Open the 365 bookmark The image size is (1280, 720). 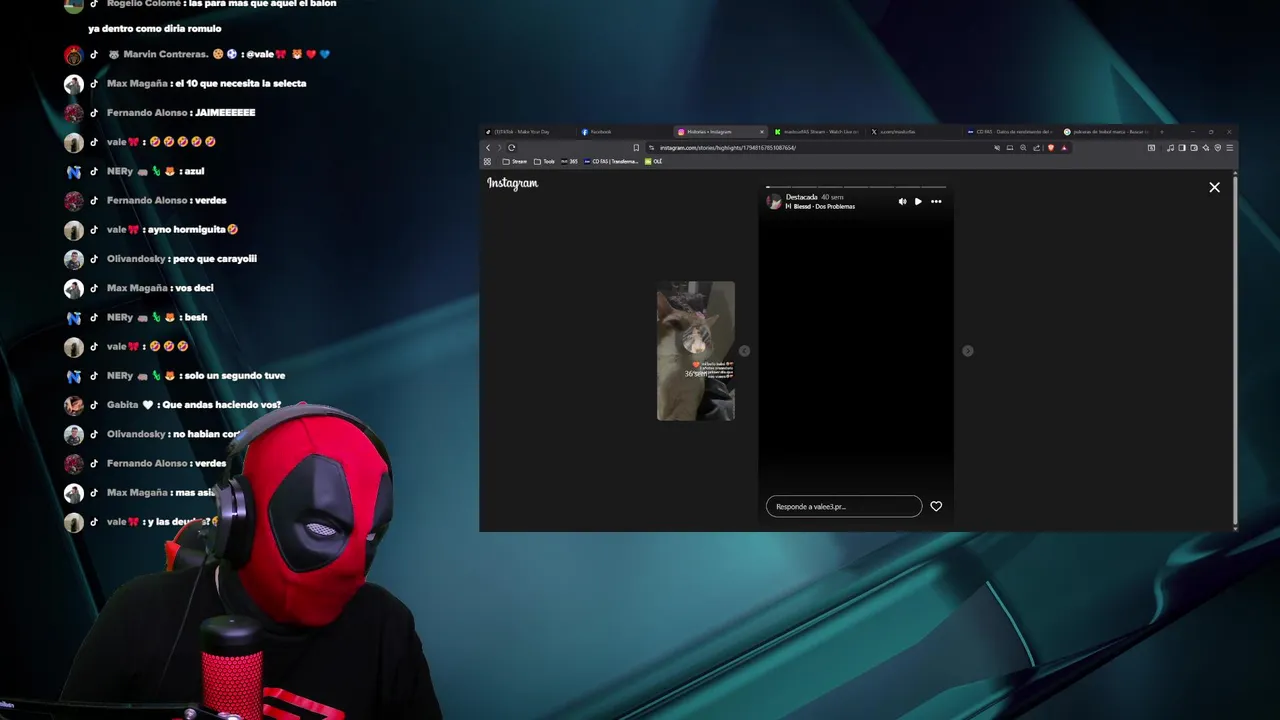pos(570,161)
